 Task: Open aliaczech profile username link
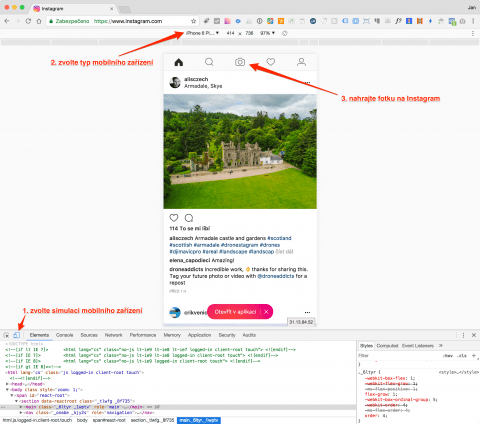pos(196,79)
